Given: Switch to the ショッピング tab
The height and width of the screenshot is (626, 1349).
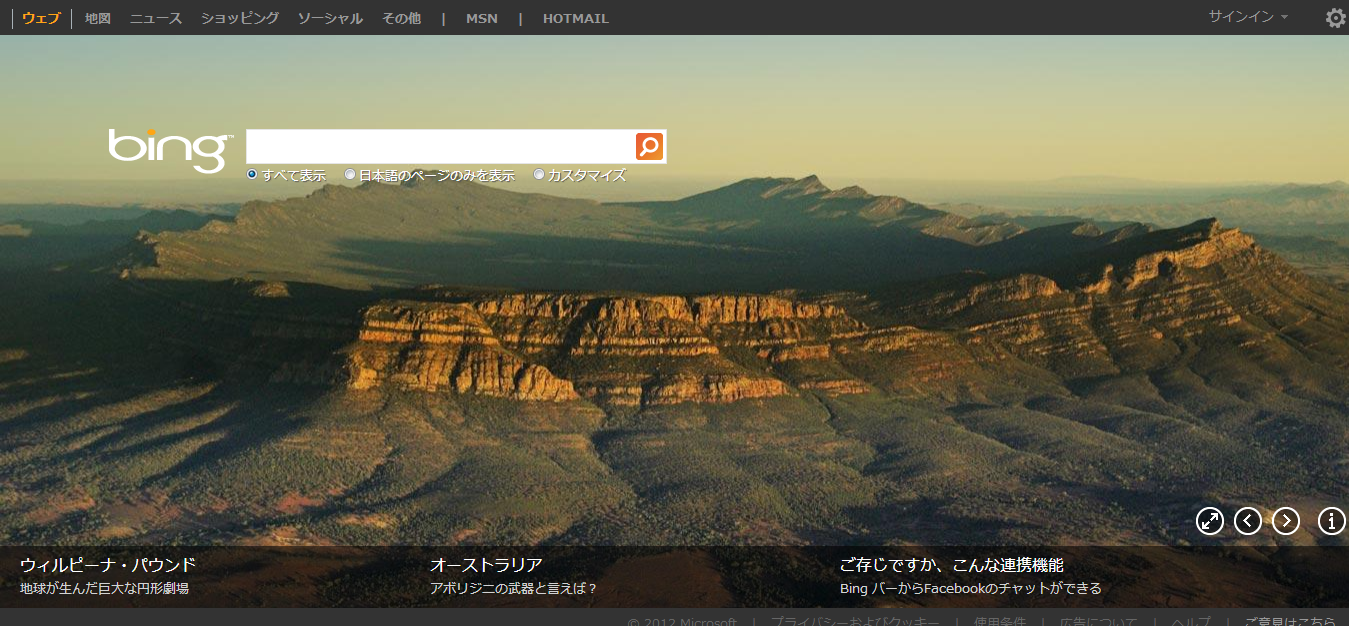Looking at the screenshot, I should (x=240, y=18).
